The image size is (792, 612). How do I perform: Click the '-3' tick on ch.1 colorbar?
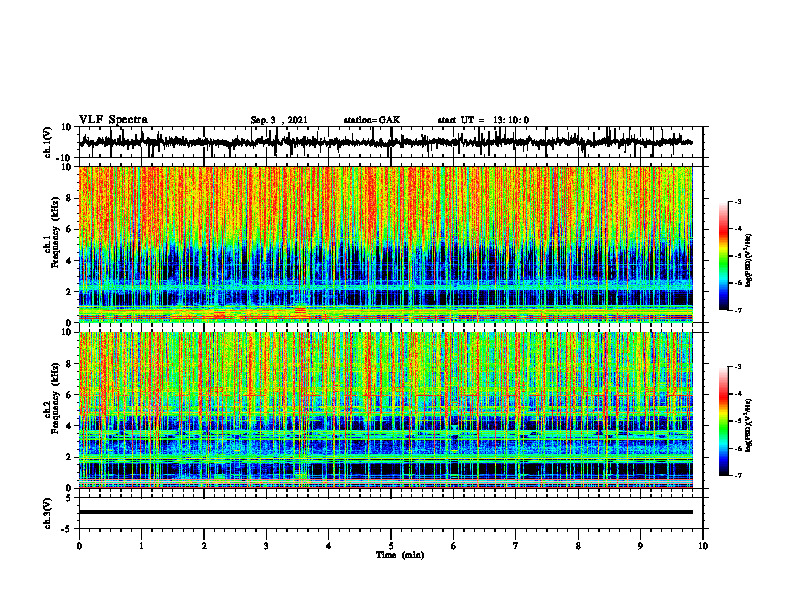[738, 201]
